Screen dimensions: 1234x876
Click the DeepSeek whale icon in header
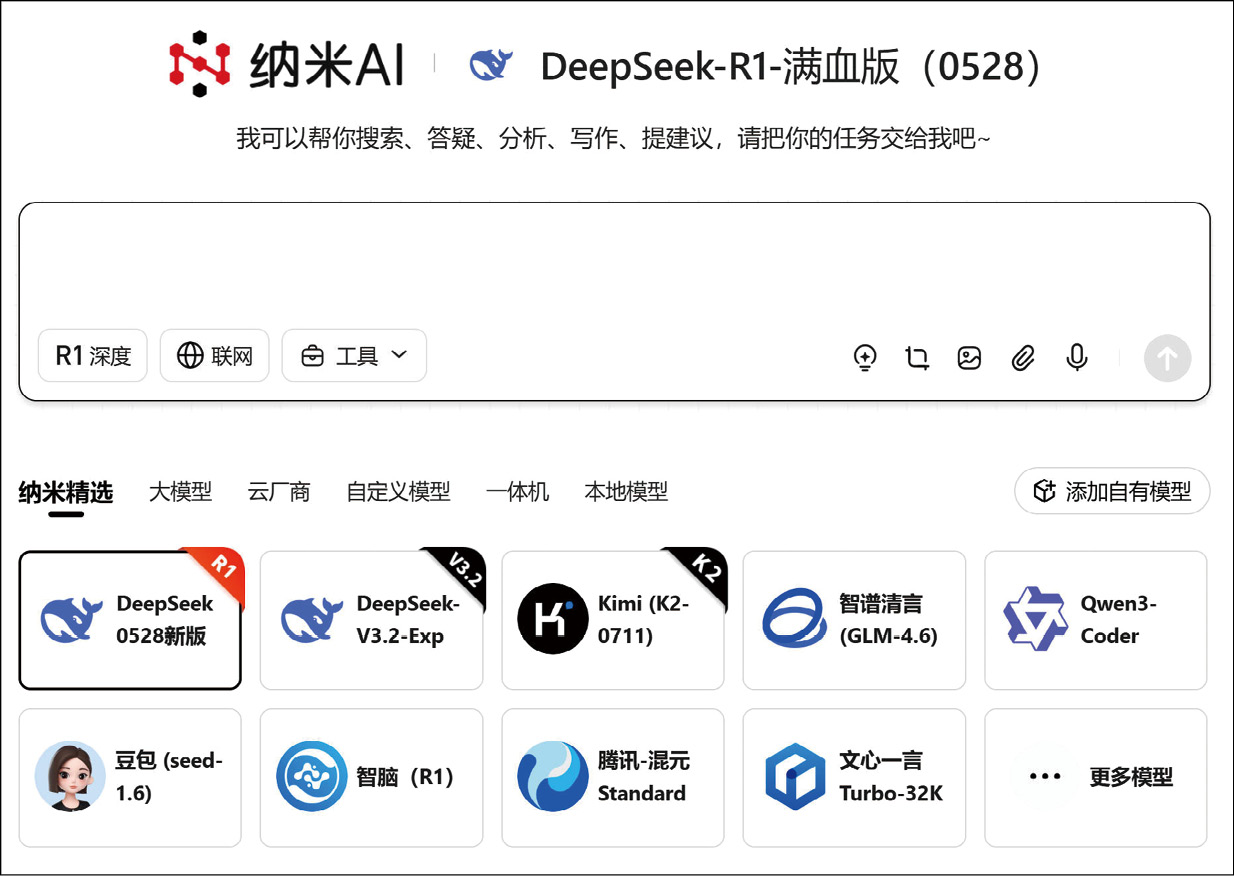(x=491, y=66)
